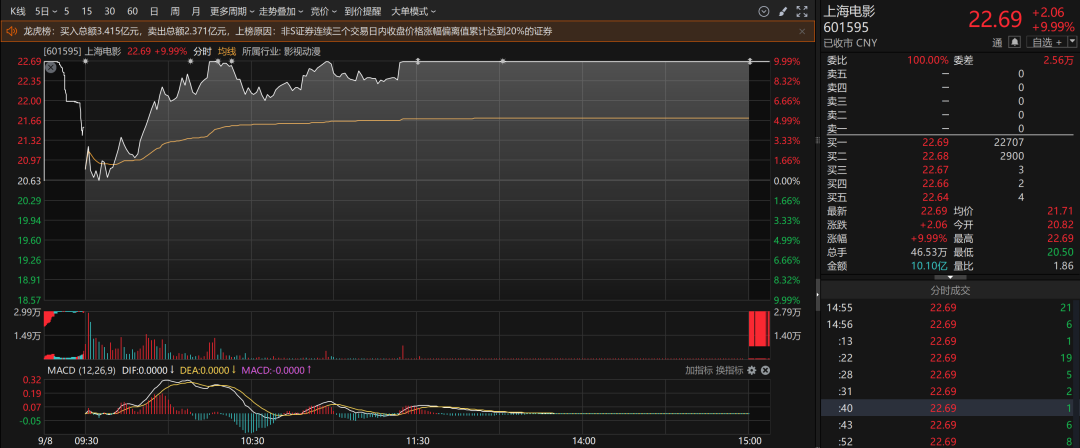Select the highlighted :40 trade tick row
This screenshot has height=448, width=1080.
[950, 409]
